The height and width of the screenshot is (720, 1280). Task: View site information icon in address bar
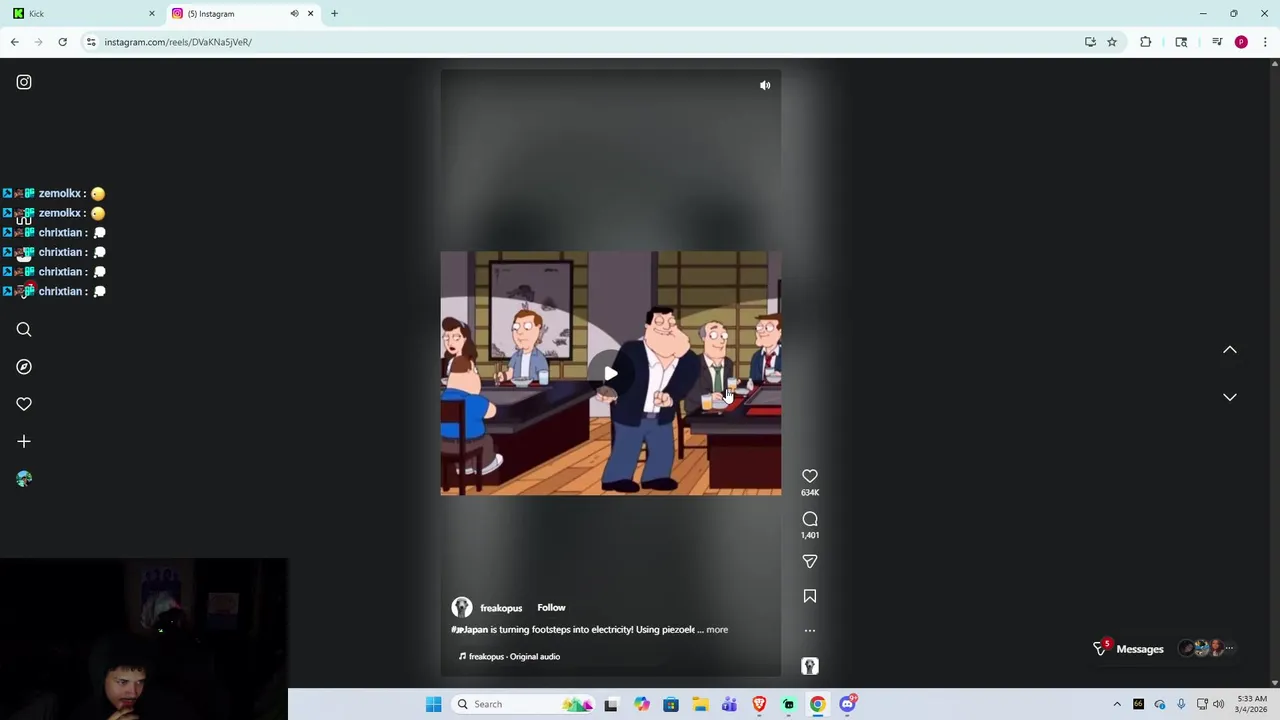(91, 42)
